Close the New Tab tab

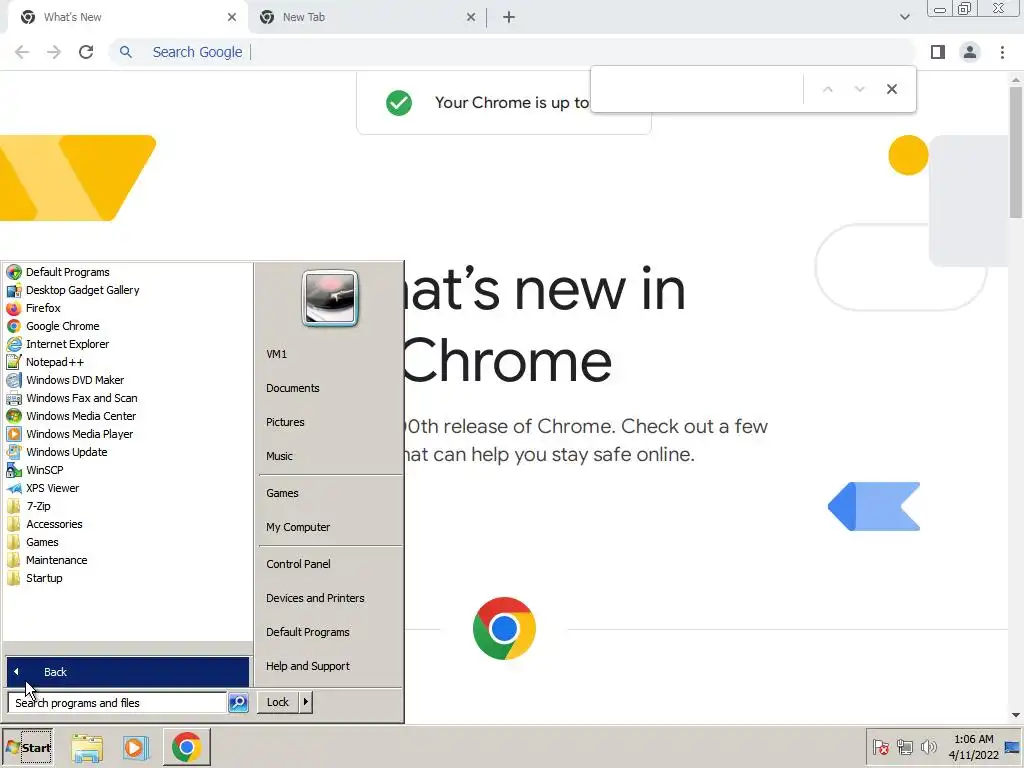[471, 17]
